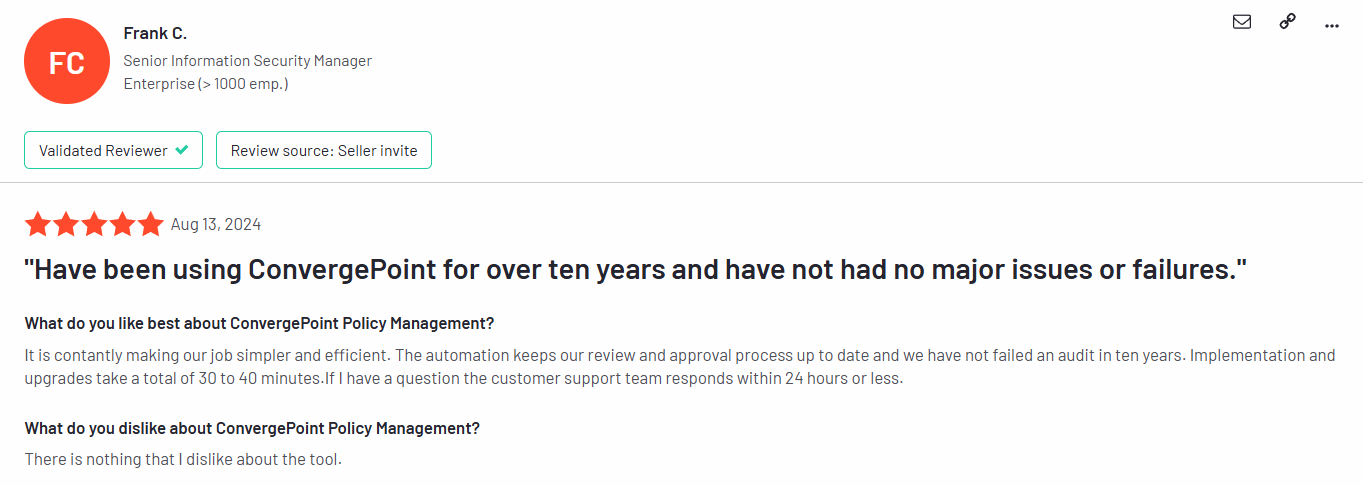
Task: Select the Review source: Seller invite badge
Action: pyautogui.click(x=323, y=150)
